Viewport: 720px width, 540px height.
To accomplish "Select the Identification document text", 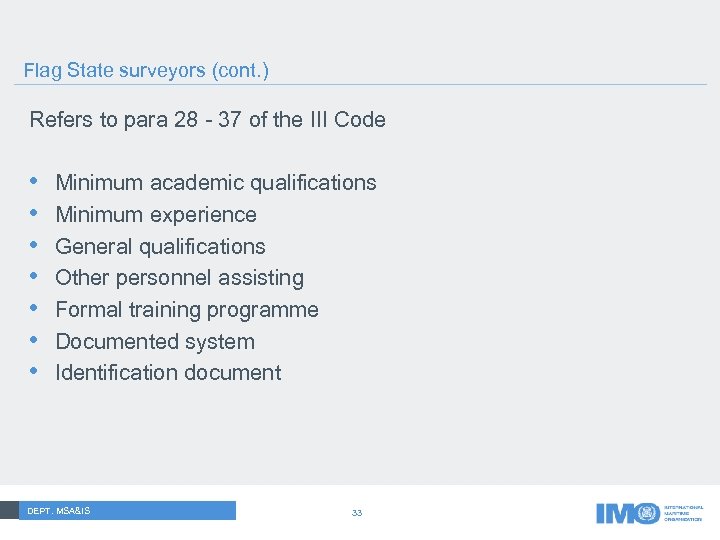I will pyautogui.click(x=168, y=373).
